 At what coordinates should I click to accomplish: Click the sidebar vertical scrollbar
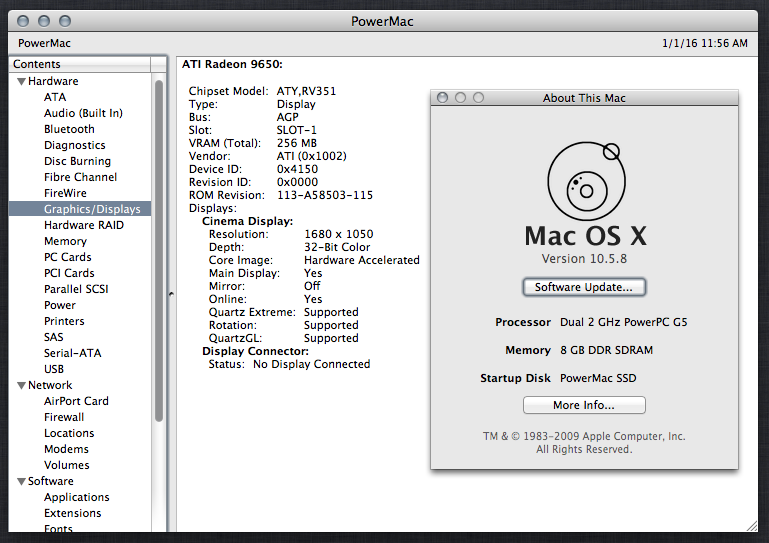159,250
